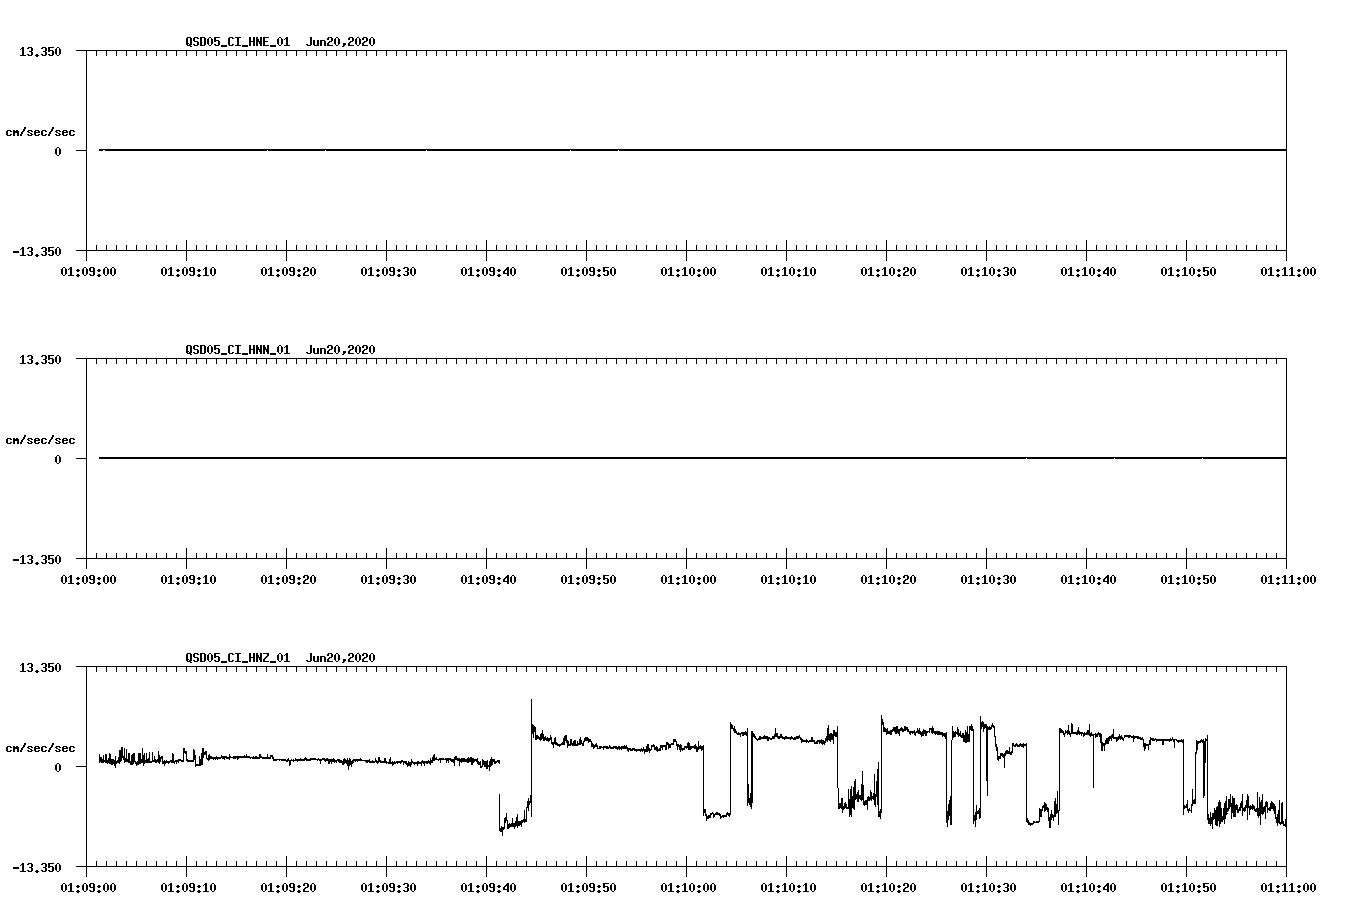The image size is (1358, 924).
Task: Click the cm/sec/sec unit label on HNN plot
Action: [x=40, y=440]
